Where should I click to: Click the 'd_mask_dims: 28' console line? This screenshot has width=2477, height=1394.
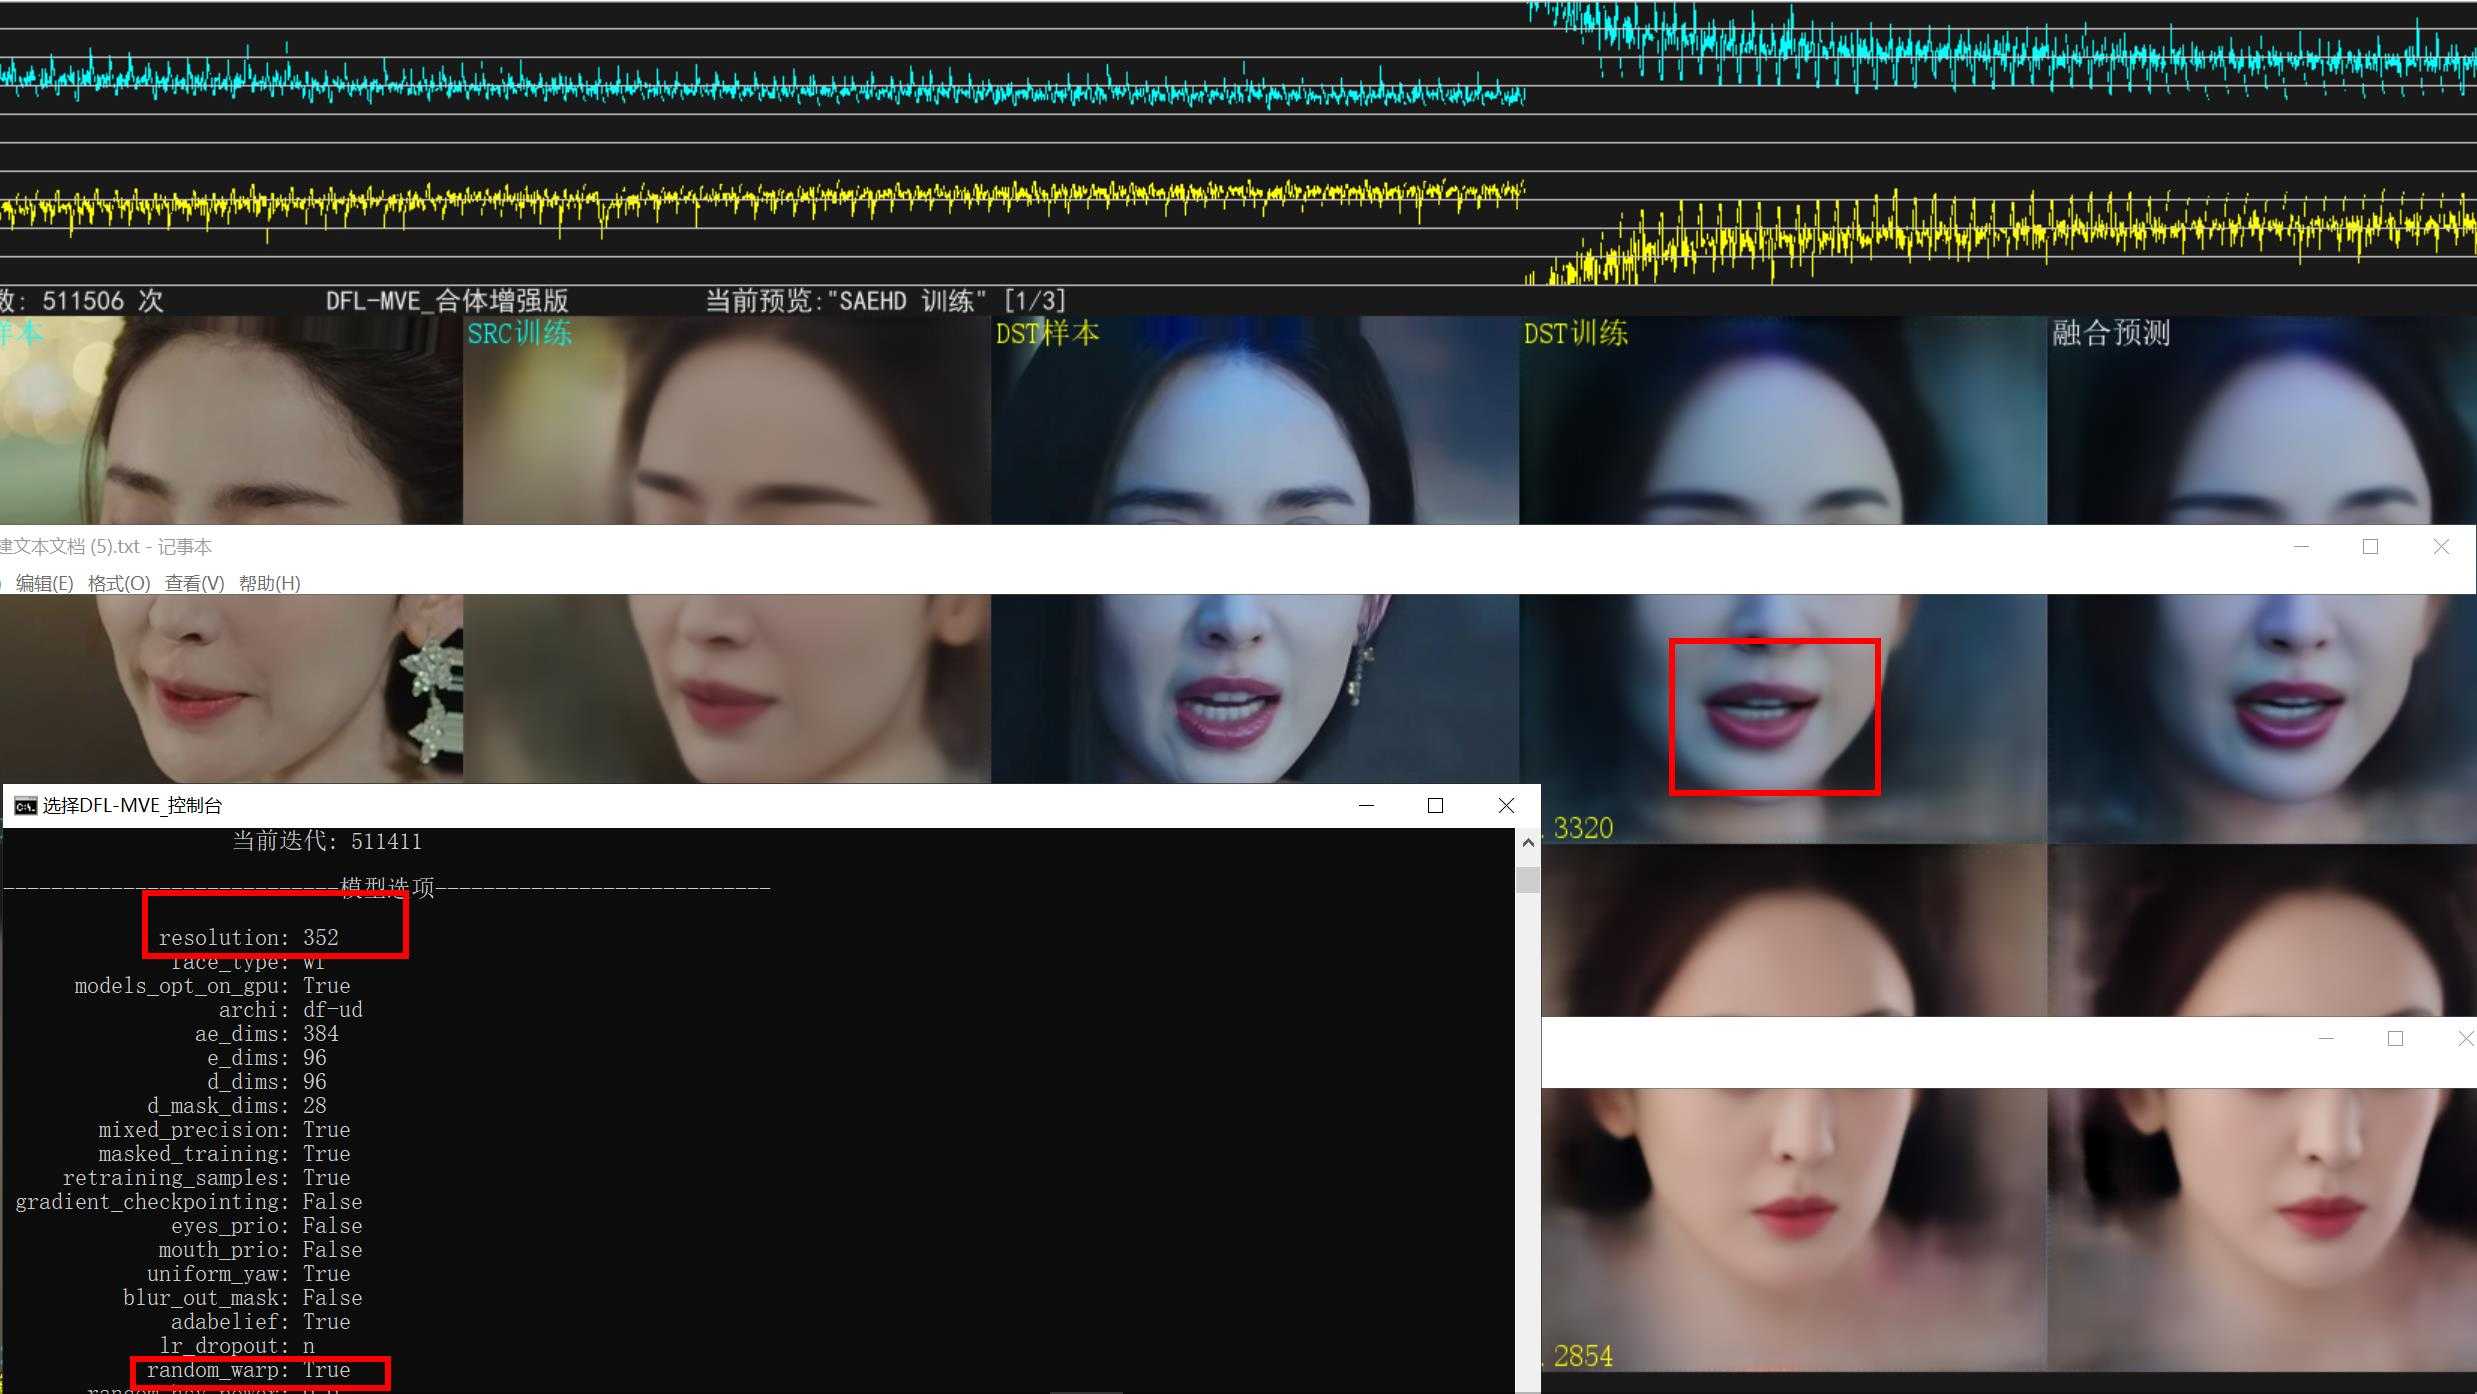point(236,1106)
